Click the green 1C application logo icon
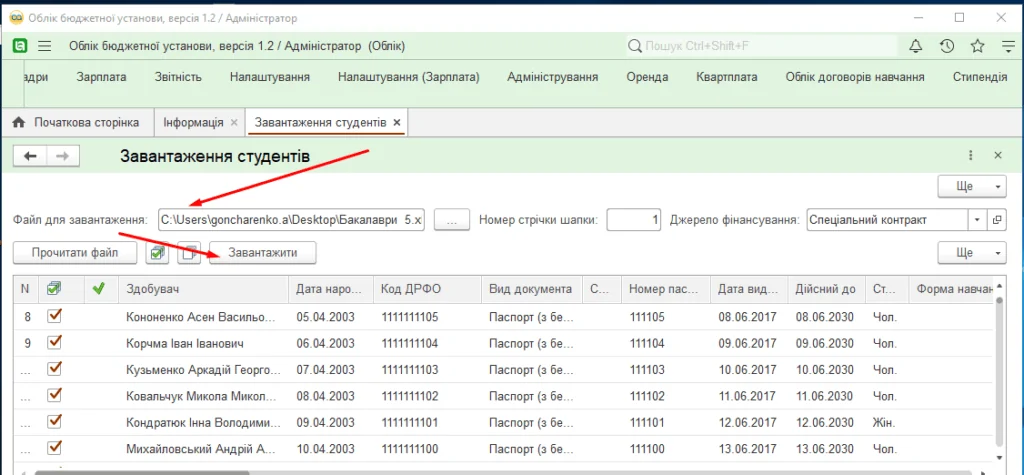This screenshot has height=475, width=1024. point(21,46)
